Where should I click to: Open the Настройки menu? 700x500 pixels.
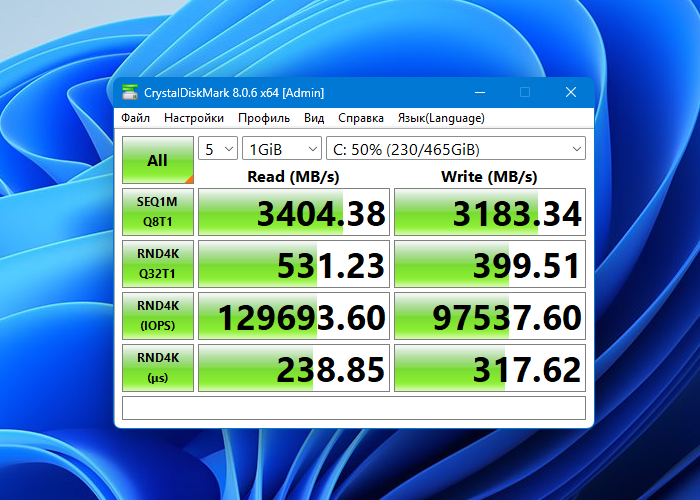pyautogui.click(x=194, y=118)
